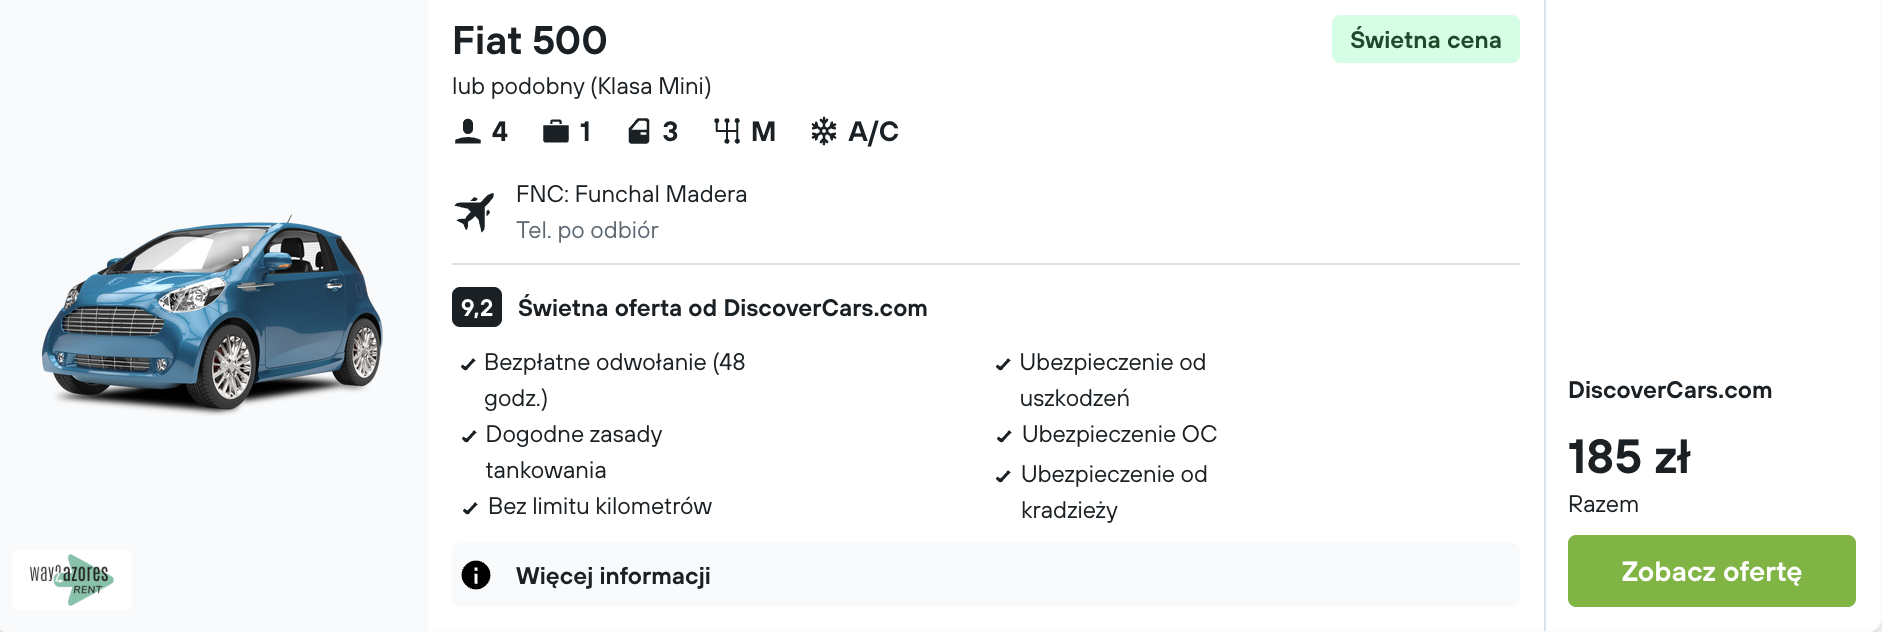Viewport: 1882px width, 632px height.
Task: Open the Tel. po odbiór link
Action: 586,230
